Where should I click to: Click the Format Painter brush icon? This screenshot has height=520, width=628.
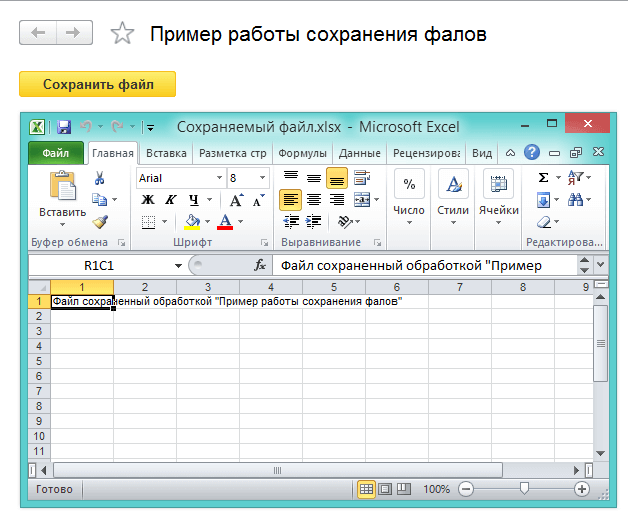tap(100, 222)
